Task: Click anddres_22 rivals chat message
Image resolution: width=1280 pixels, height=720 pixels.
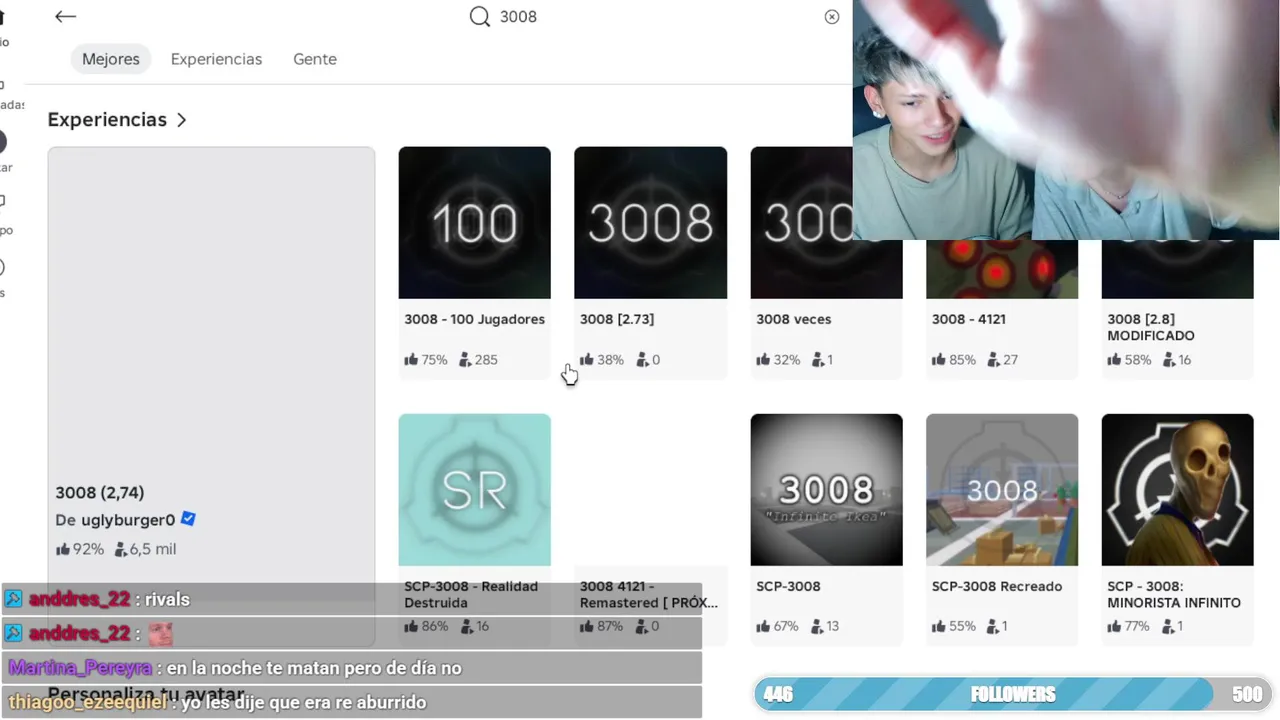Action: 352,600
